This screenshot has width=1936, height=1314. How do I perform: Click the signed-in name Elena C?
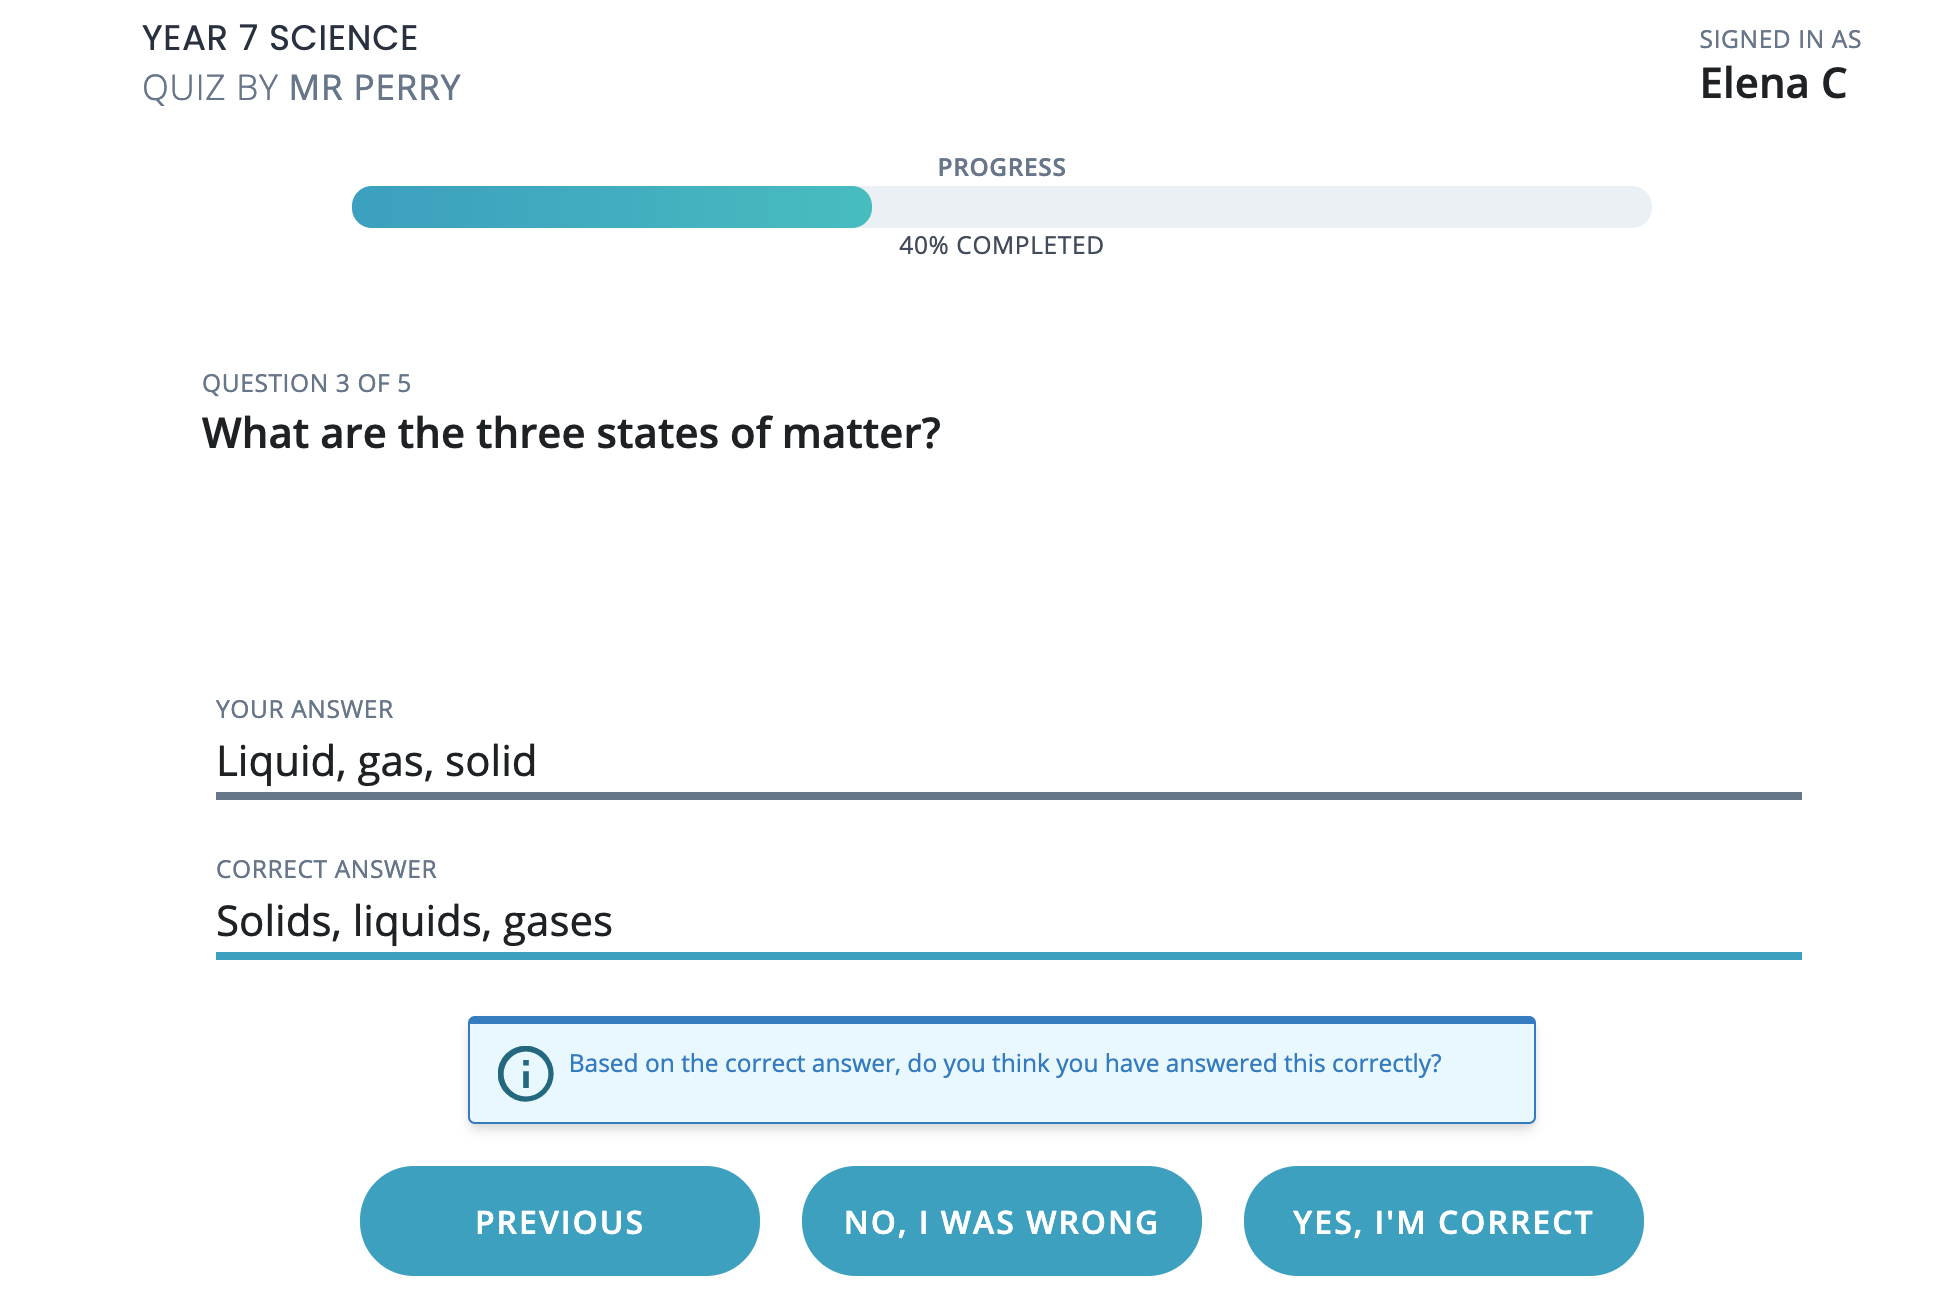(1773, 83)
